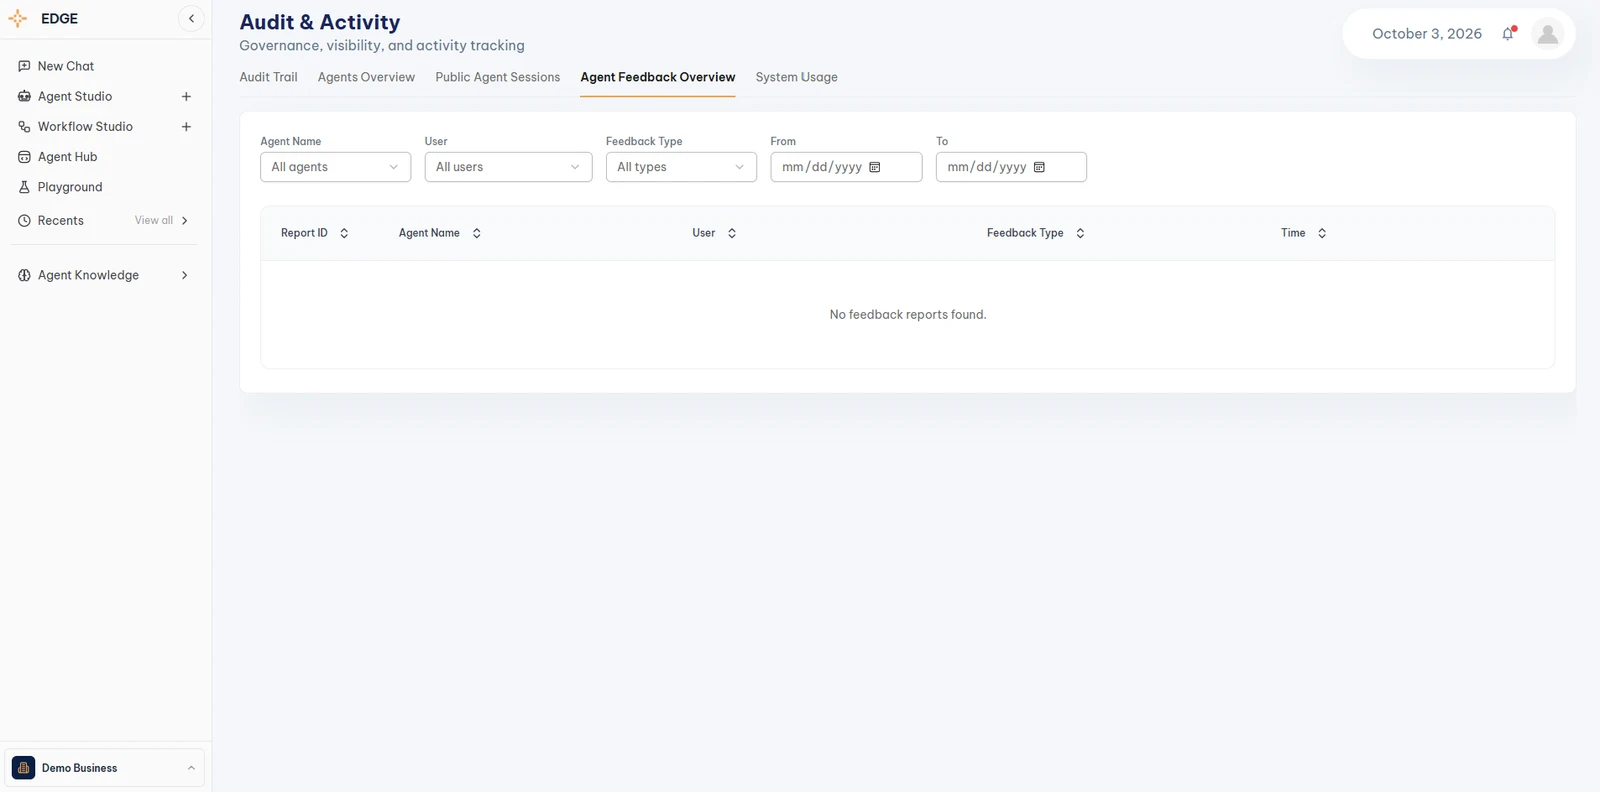Select the Agent Feedback Overview tab

click(x=657, y=77)
